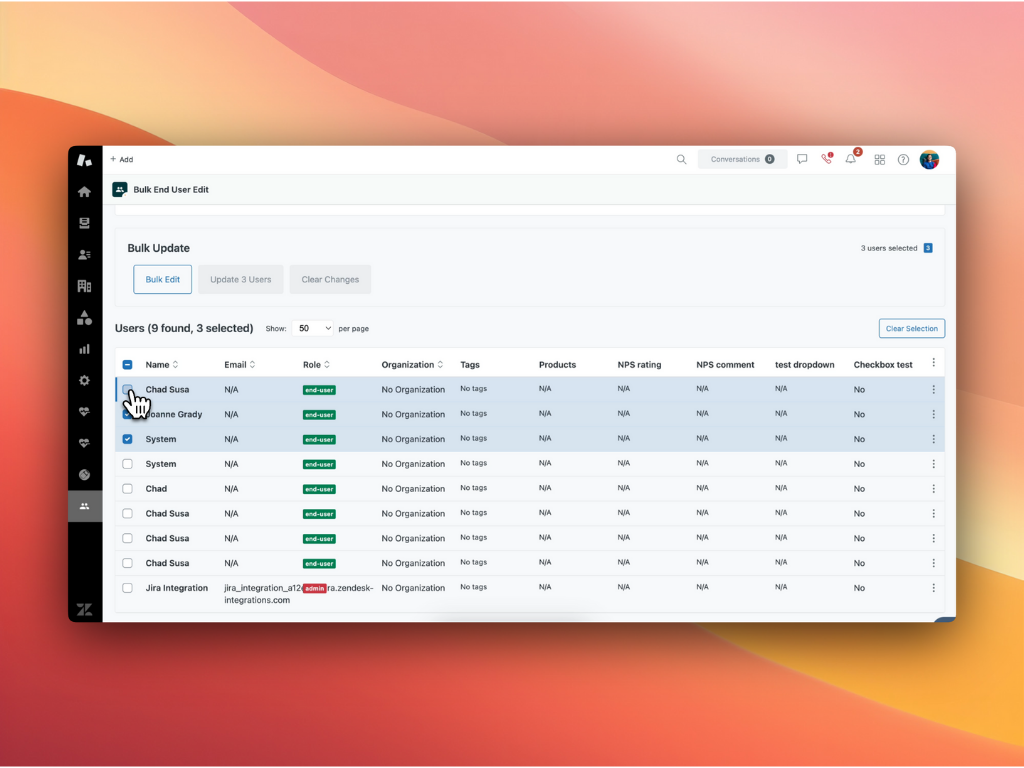The width and height of the screenshot is (1024, 768).
Task: Open the Reporting bar-chart sidebar icon
Action: tap(84, 349)
